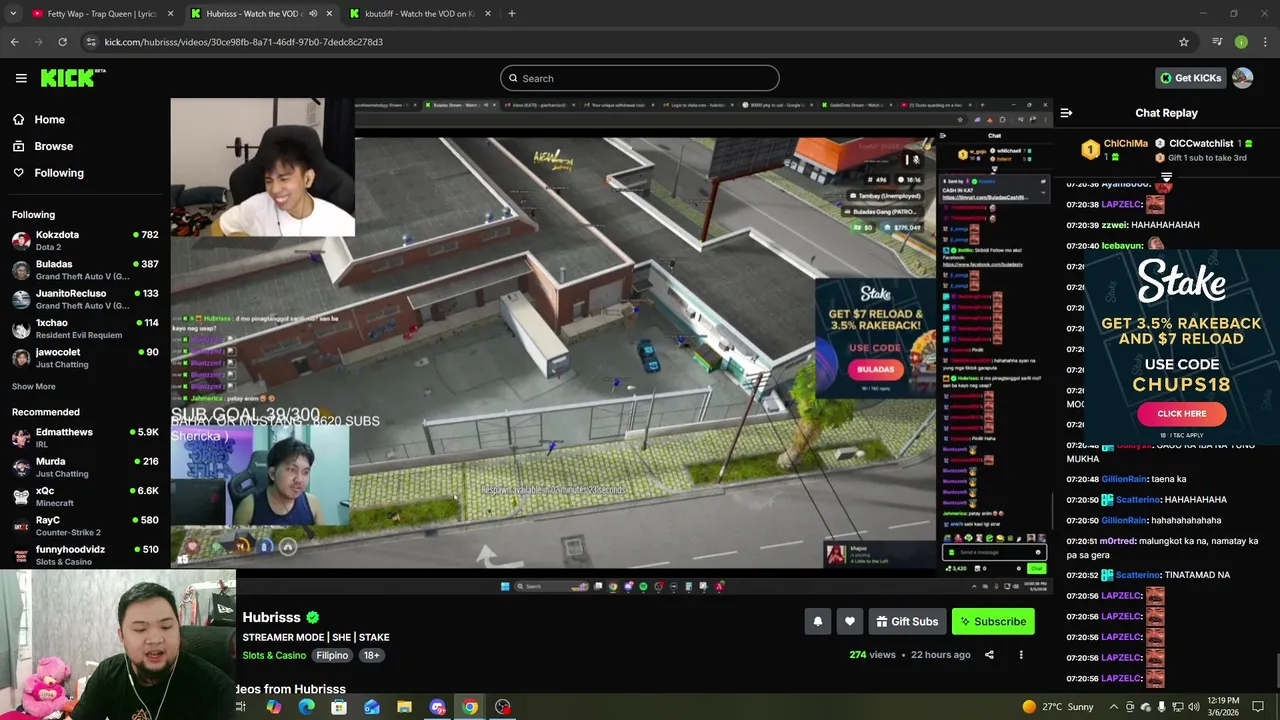Toggle follow heart for Hubrisss
Viewport: 1280px width, 720px height.
[x=850, y=622]
